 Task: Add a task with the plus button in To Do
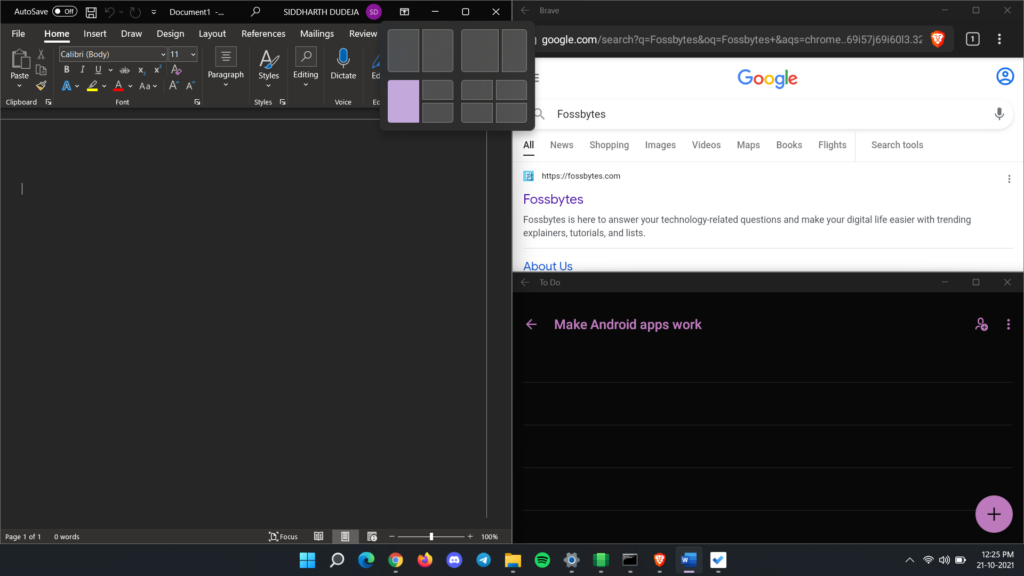pos(993,514)
